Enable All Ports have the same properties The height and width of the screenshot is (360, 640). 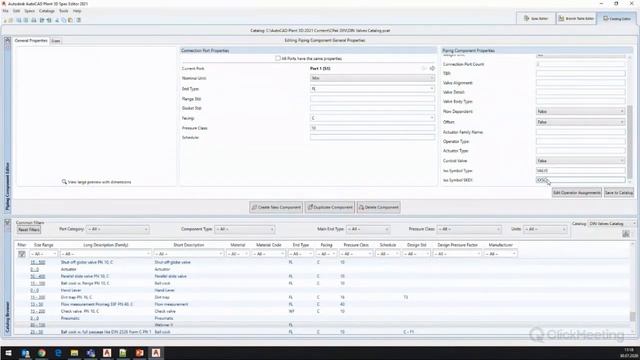pyautogui.click(x=278, y=58)
